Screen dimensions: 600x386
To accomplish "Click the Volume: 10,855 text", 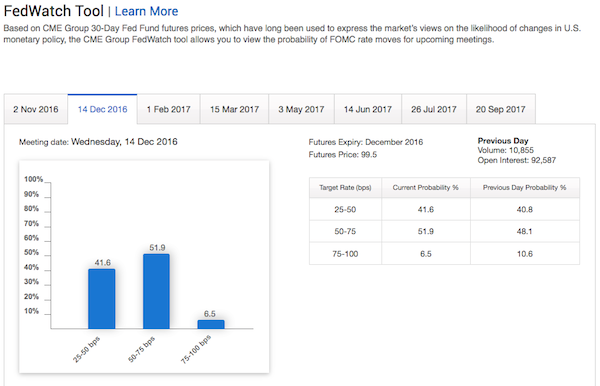I will point(505,150).
